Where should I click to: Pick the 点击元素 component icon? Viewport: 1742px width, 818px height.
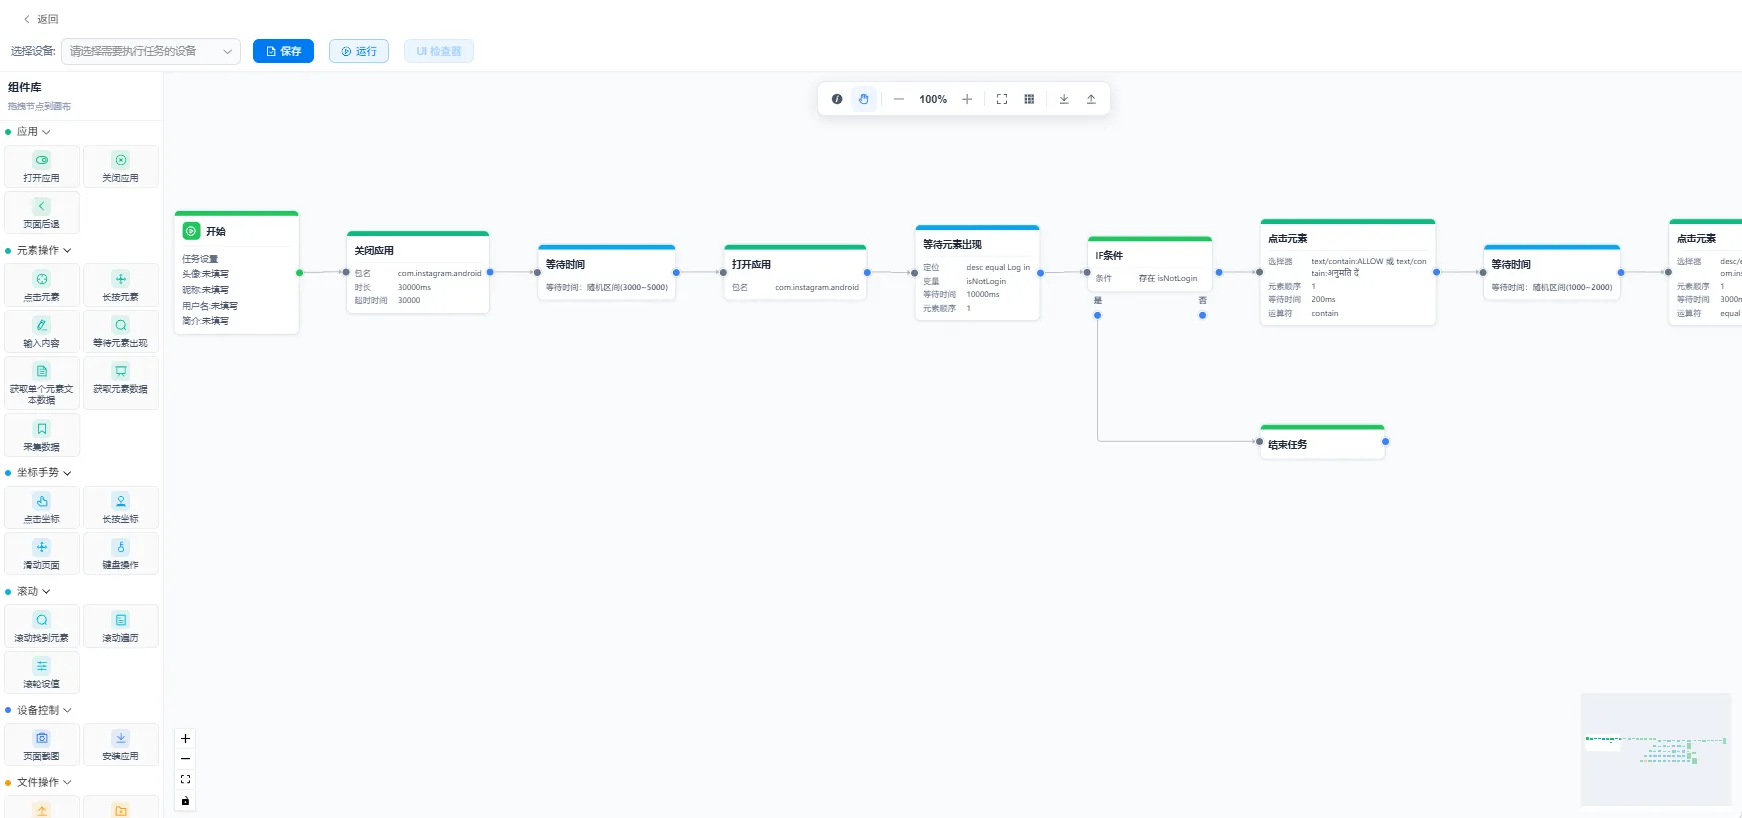(x=42, y=279)
